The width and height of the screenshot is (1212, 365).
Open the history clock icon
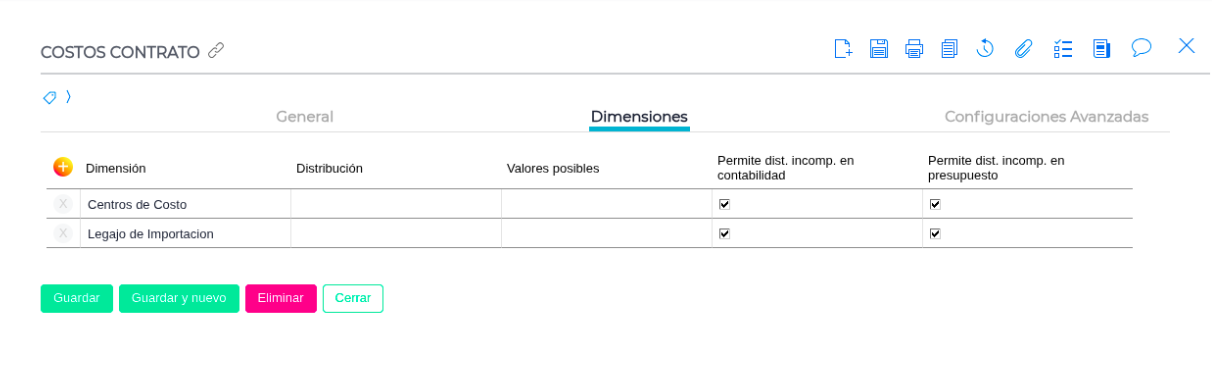985,48
